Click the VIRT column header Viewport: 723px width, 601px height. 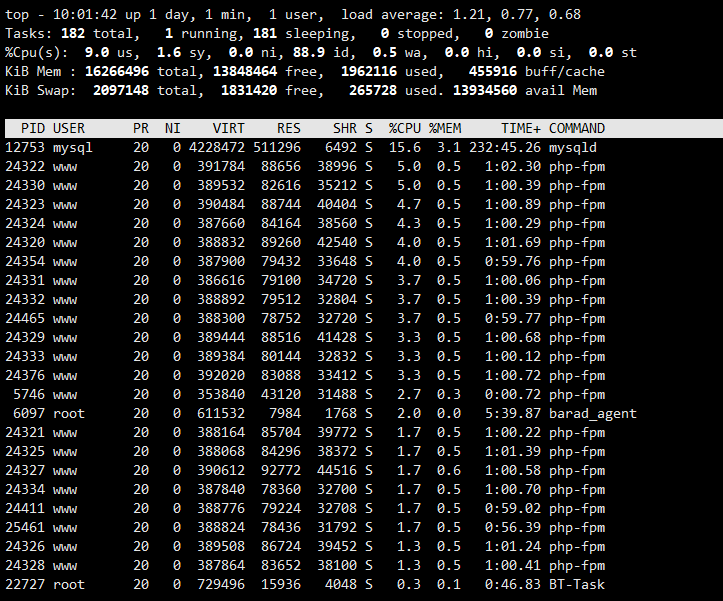click(x=228, y=128)
